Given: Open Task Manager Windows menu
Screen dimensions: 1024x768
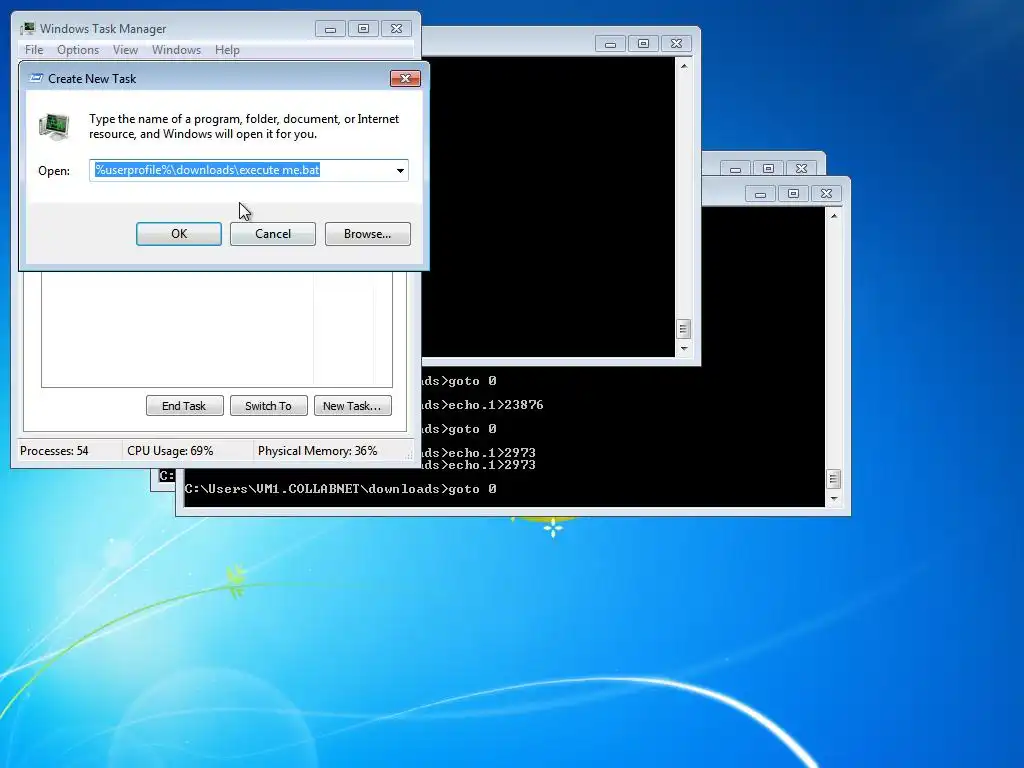Looking at the screenshot, I should pos(176,50).
